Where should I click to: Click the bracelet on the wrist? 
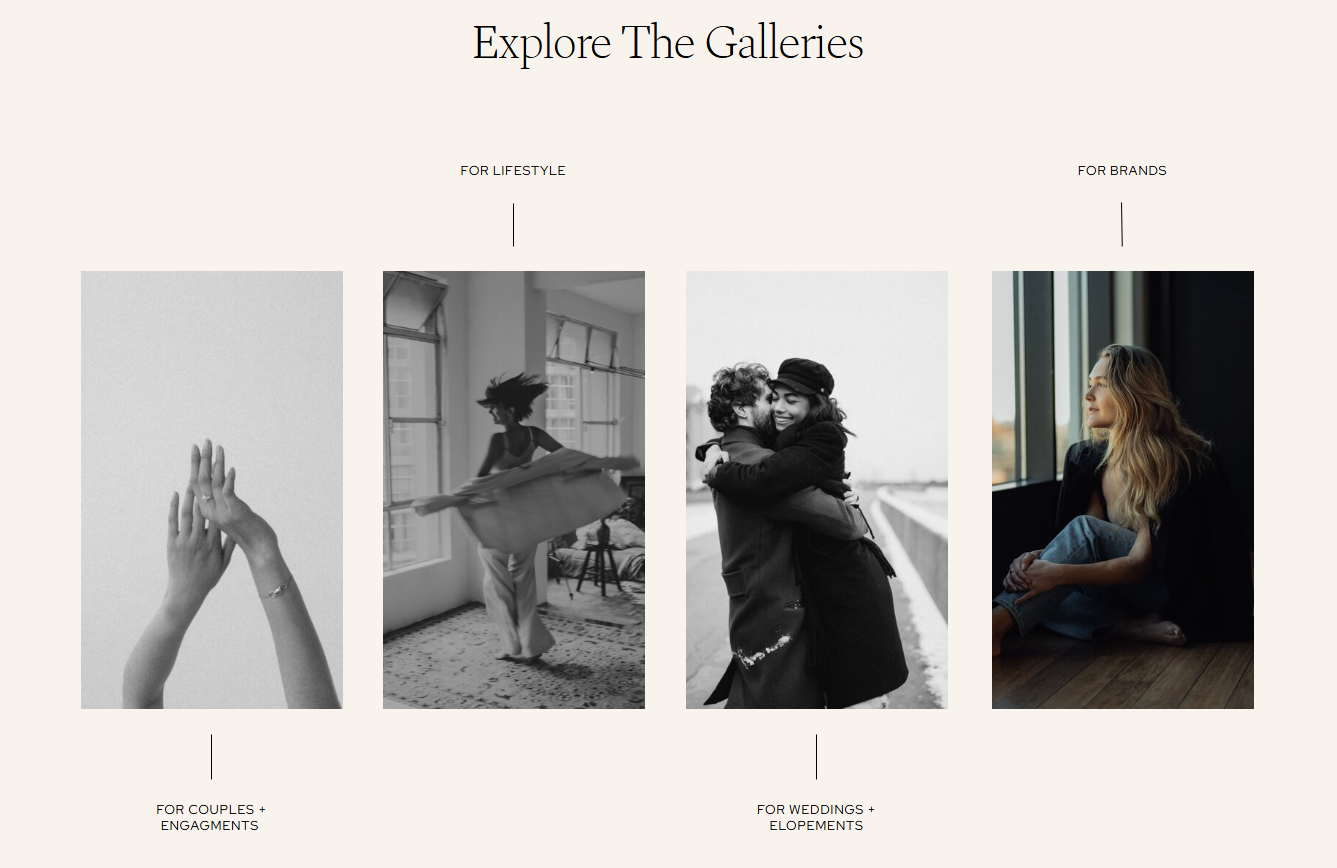[275, 590]
